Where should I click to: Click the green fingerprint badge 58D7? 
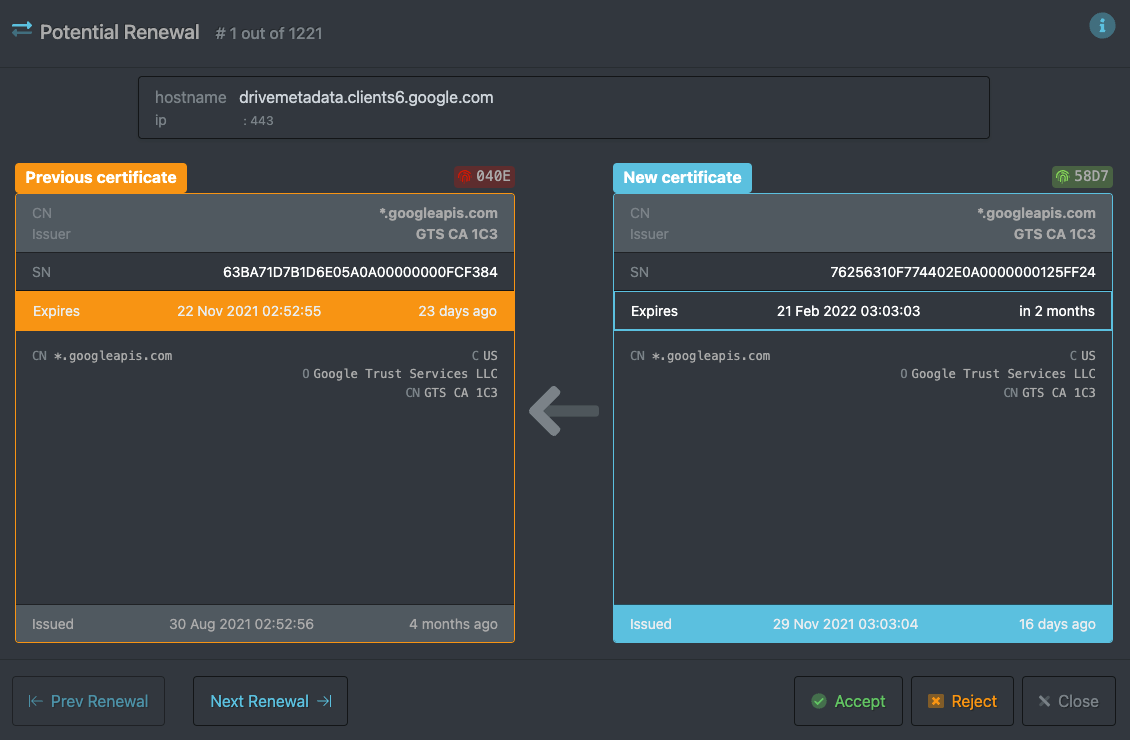(x=1082, y=175)
